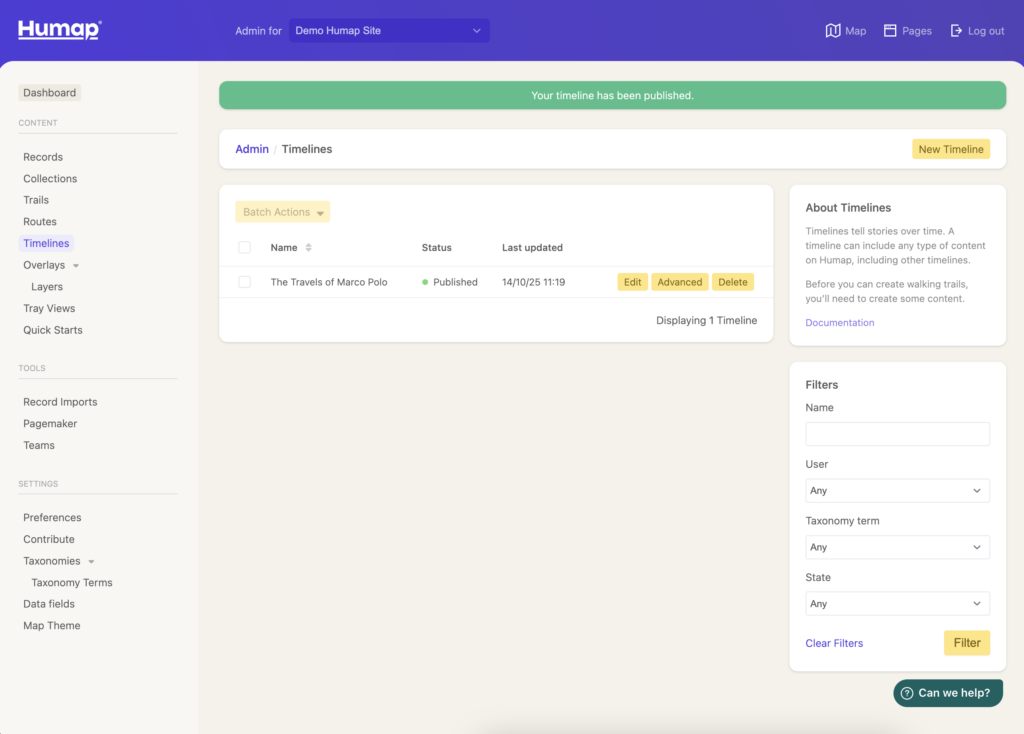The image size is (1024, 734).
Task: Click the Documentation link
Action: 839,323
